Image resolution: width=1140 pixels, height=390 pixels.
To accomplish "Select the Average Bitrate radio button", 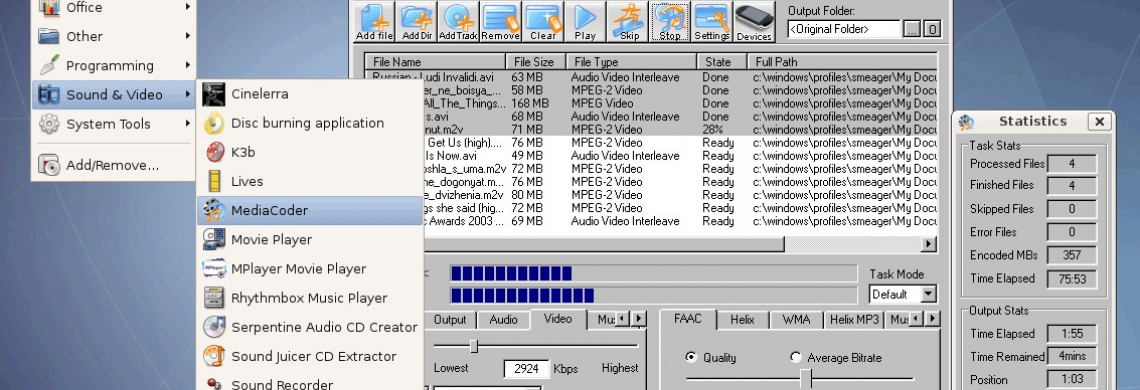I will tap(795, 357).
